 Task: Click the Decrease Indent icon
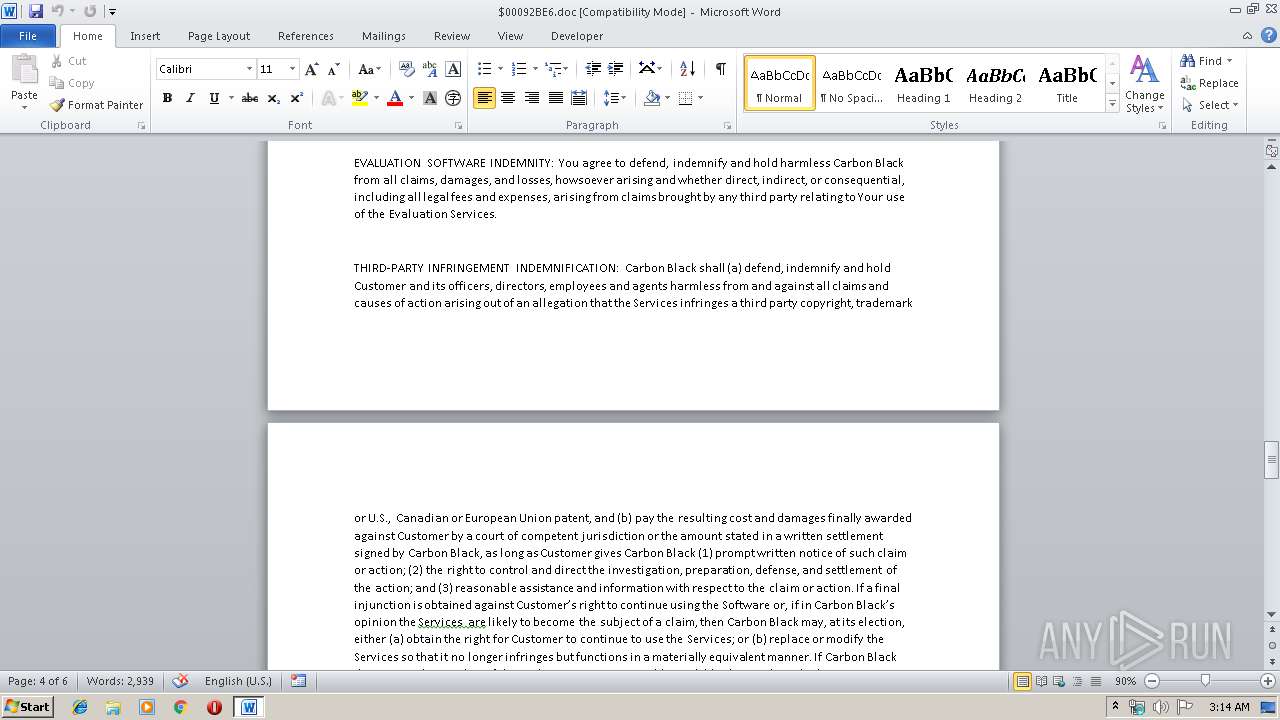click(593, 69)
